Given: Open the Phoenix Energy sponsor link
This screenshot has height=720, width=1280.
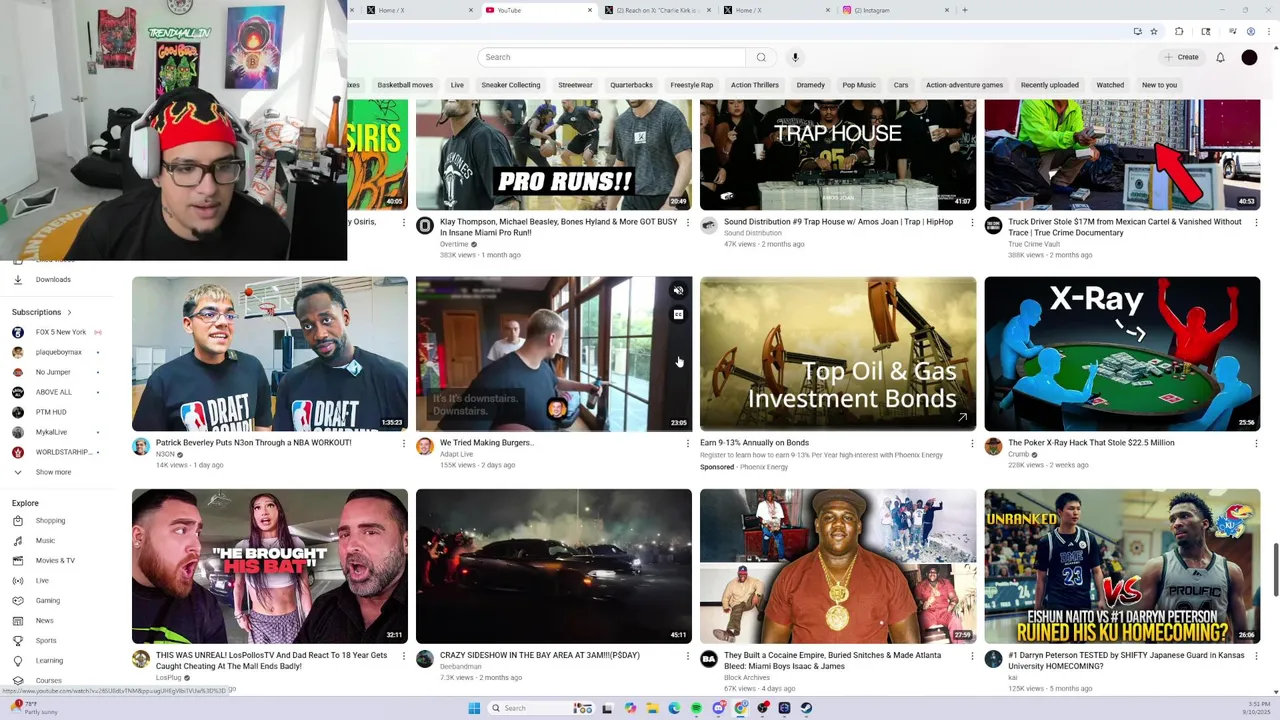Looking at the screenshot, I should [x=764, y=467].
